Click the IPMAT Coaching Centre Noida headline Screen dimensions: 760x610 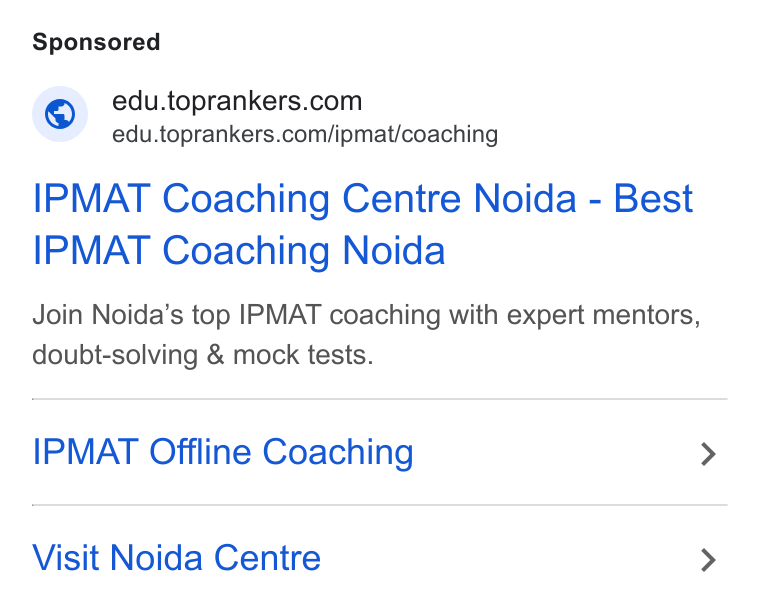pos(363,224)
